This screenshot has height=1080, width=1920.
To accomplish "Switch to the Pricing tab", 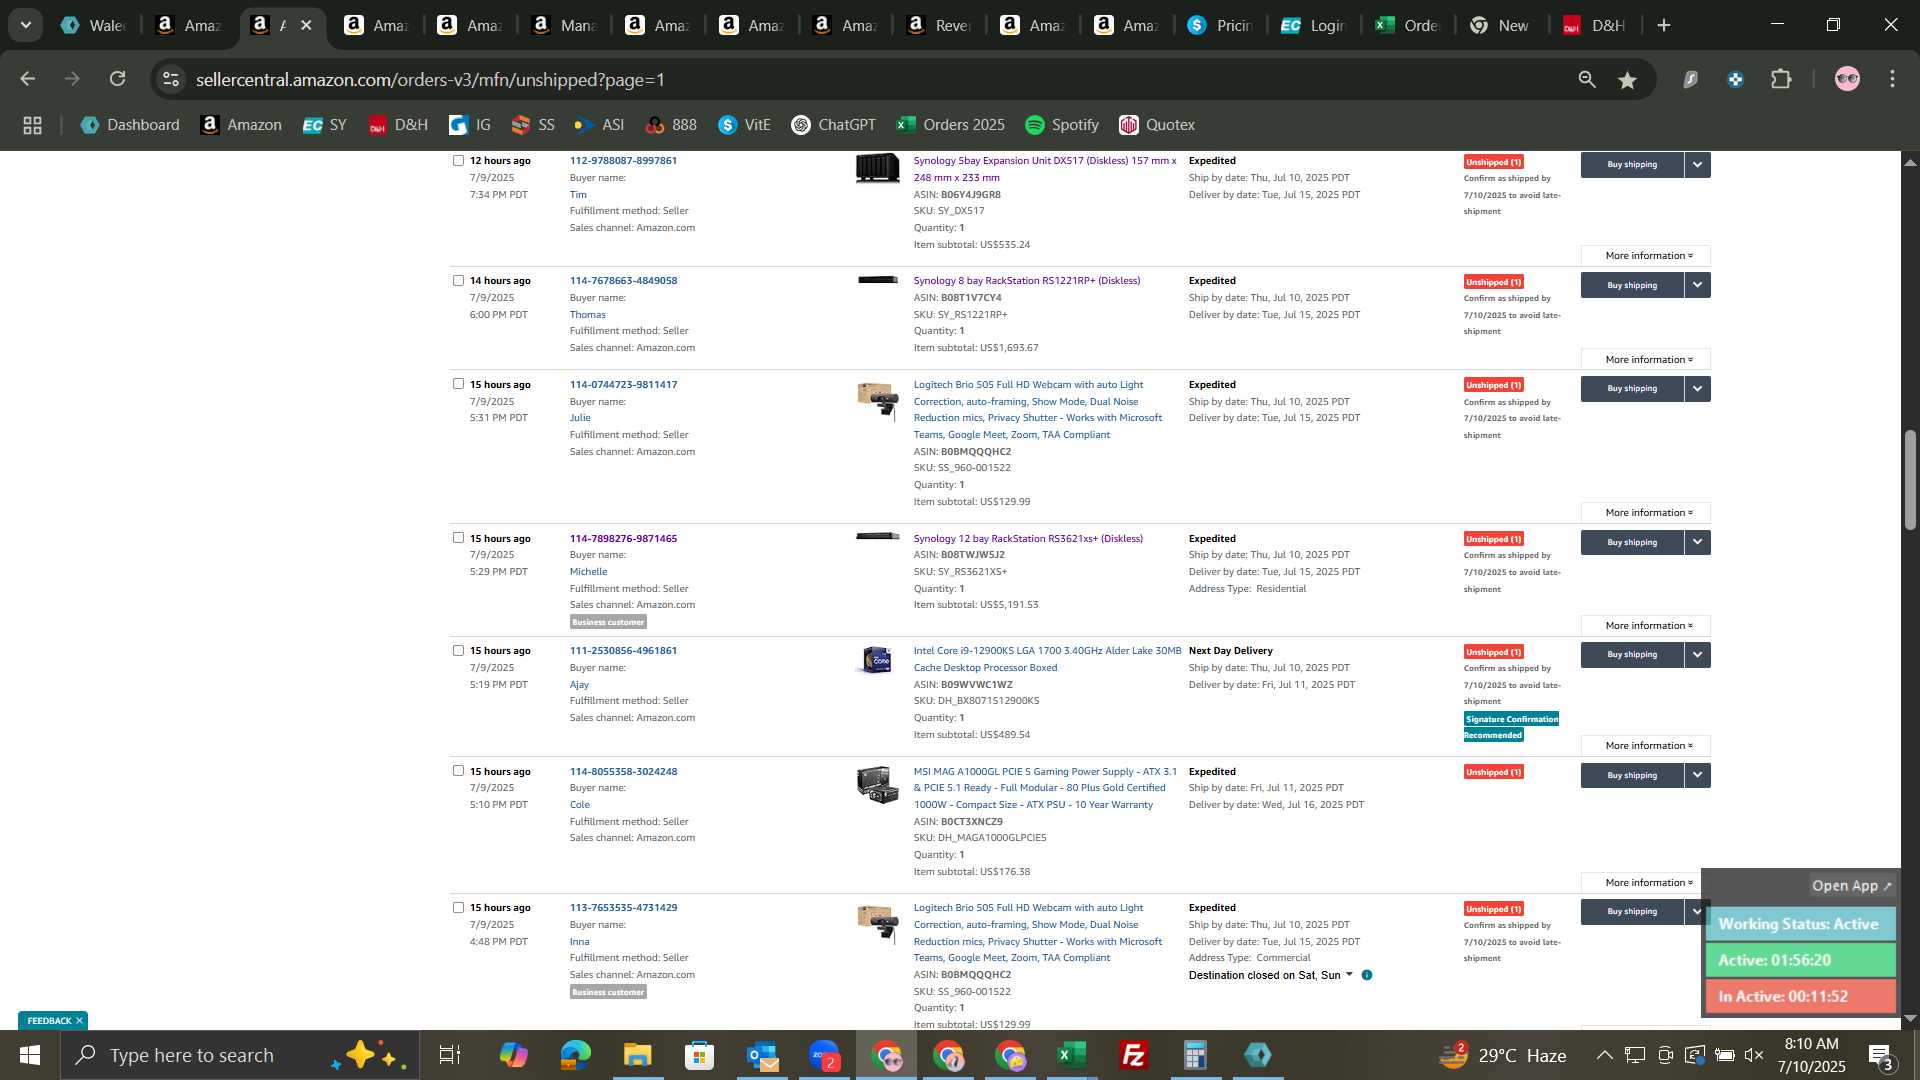I will pos(1220,25).
